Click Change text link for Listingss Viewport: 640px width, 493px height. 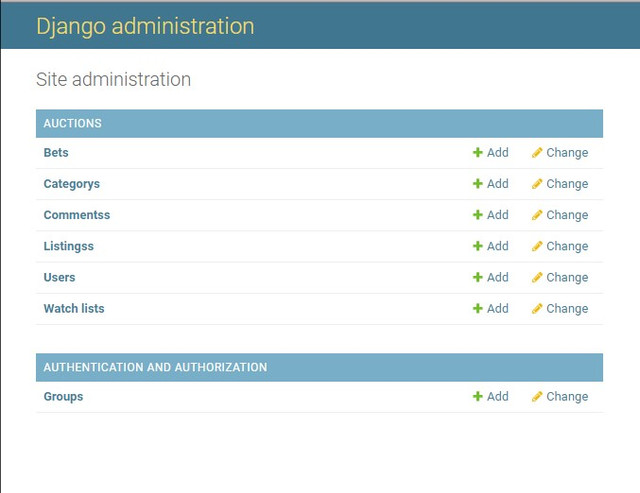point(567,246)
